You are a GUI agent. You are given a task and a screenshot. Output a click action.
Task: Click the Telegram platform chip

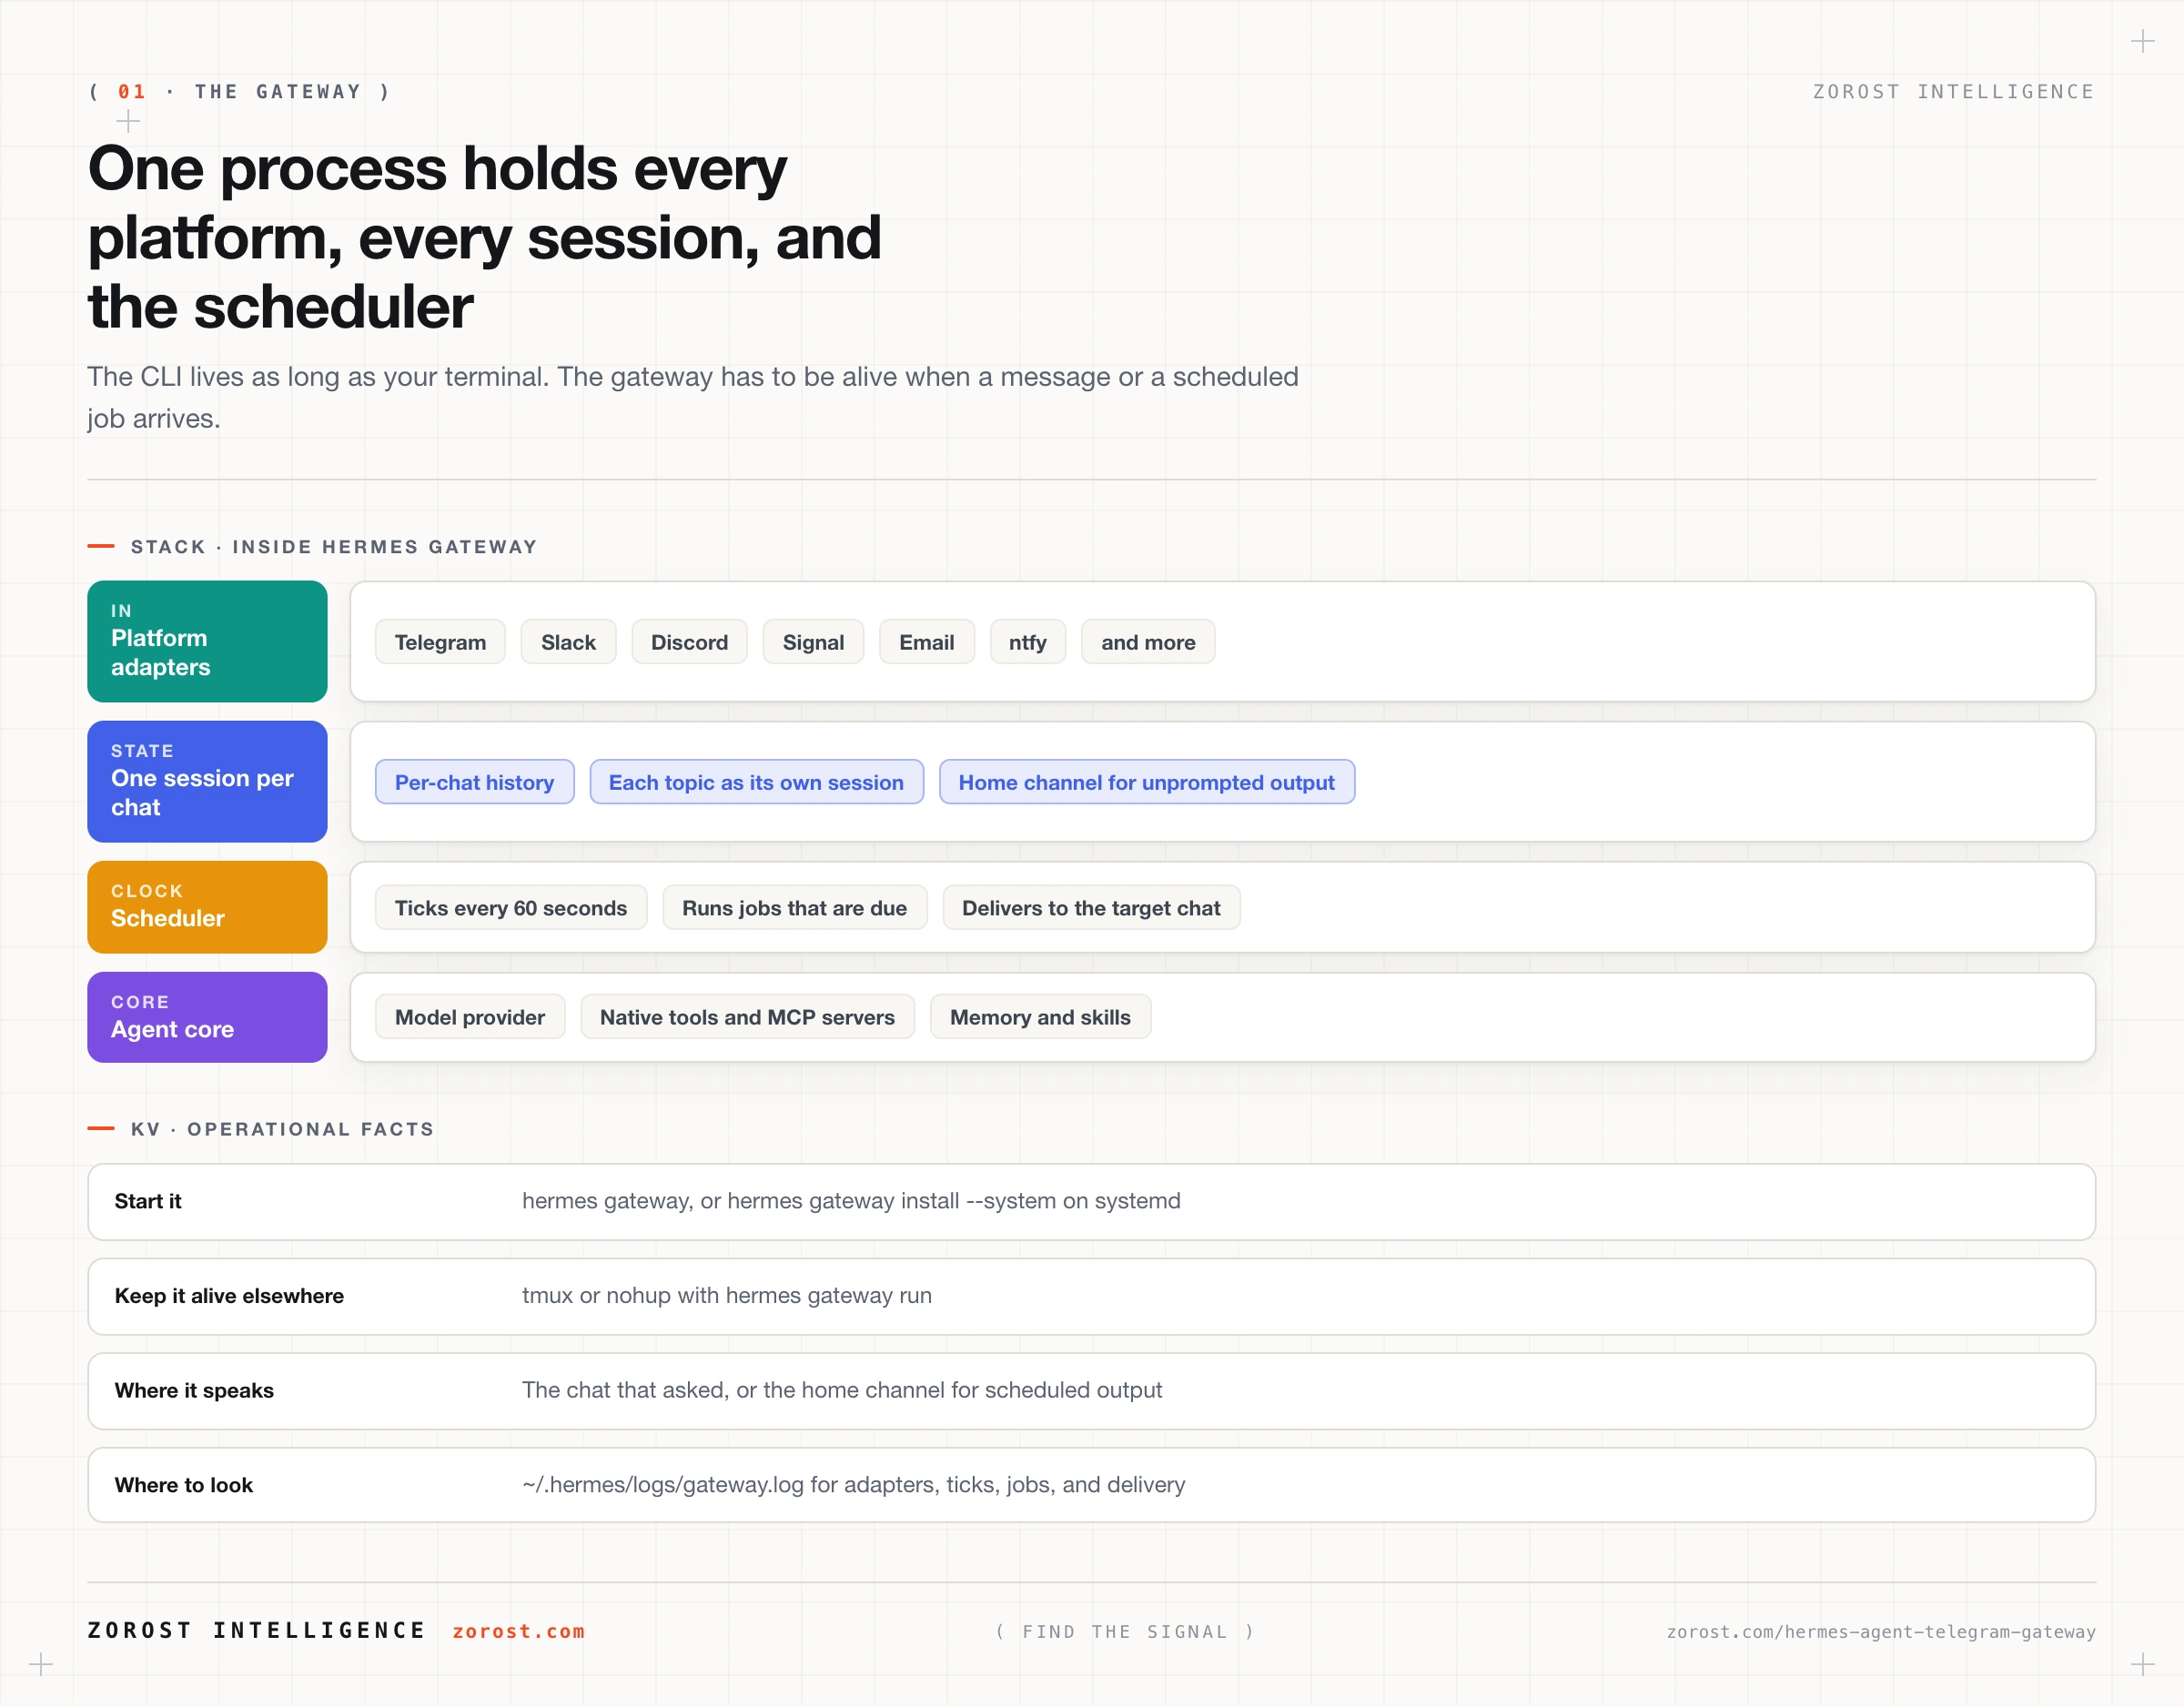coord(440,642)
